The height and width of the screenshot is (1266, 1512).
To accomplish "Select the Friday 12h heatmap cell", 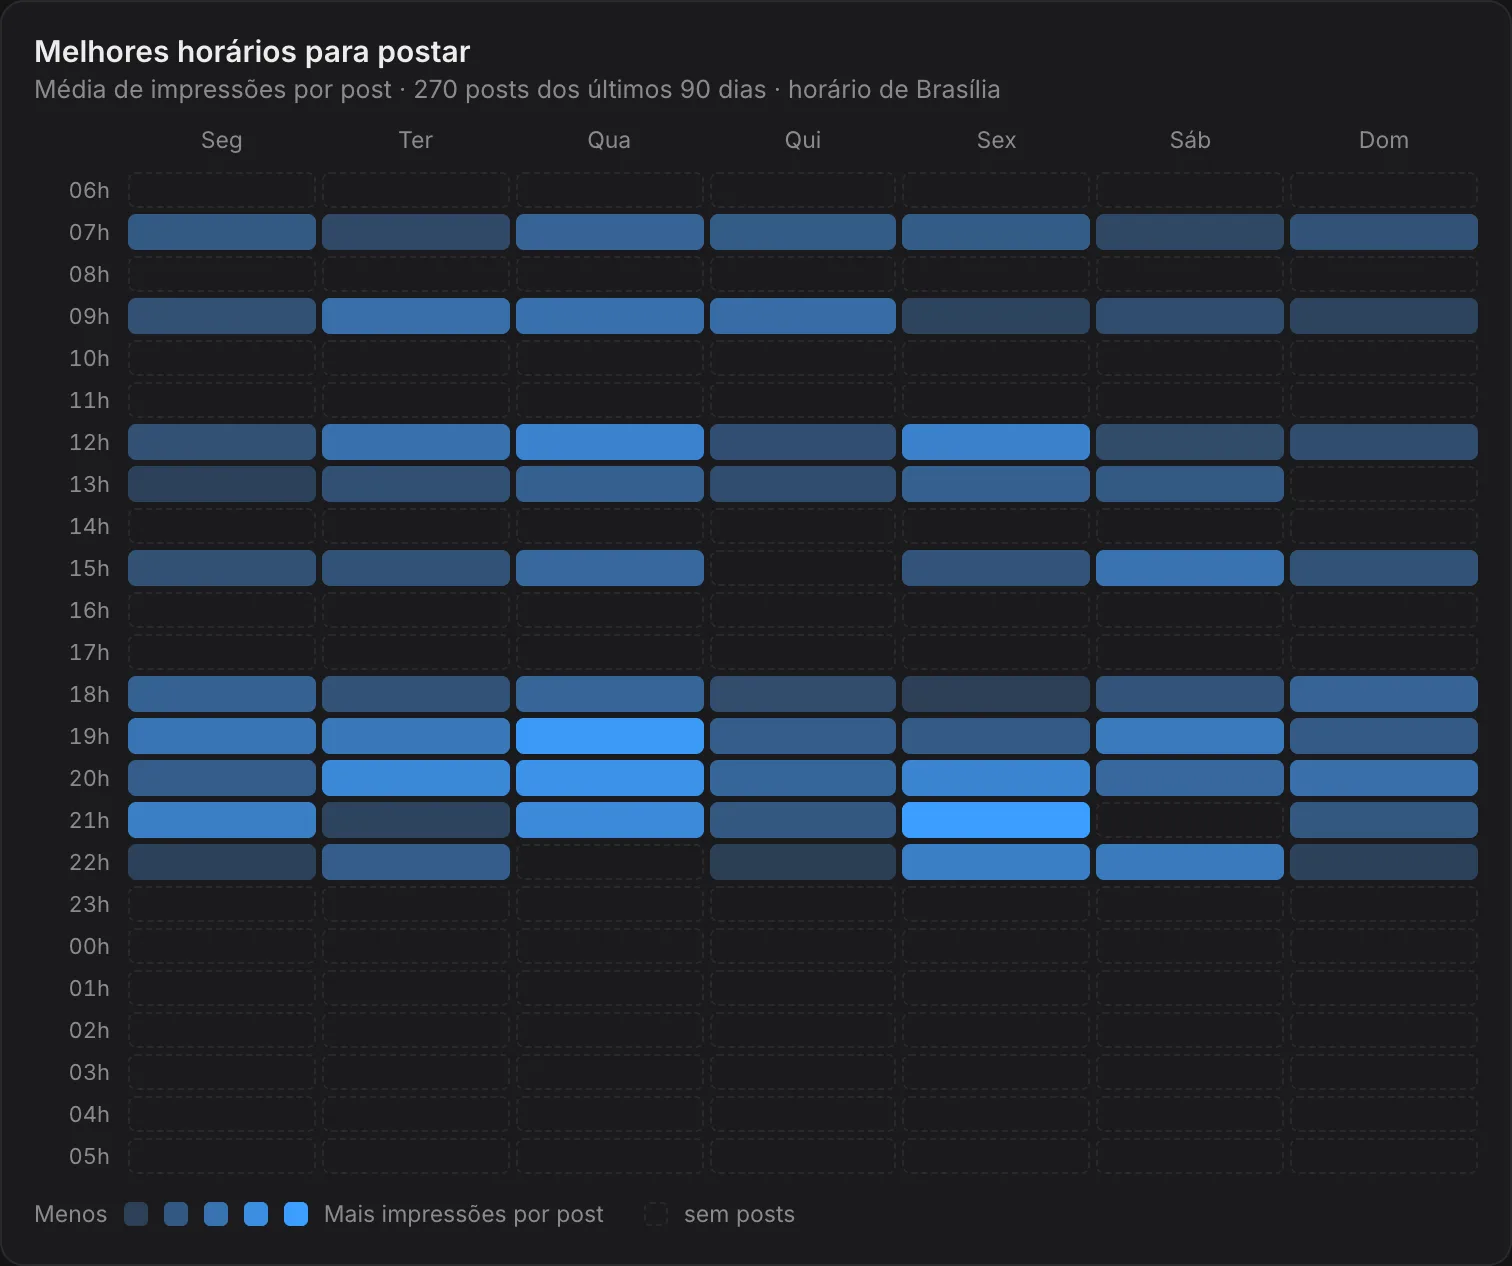I will click(996, 442).
